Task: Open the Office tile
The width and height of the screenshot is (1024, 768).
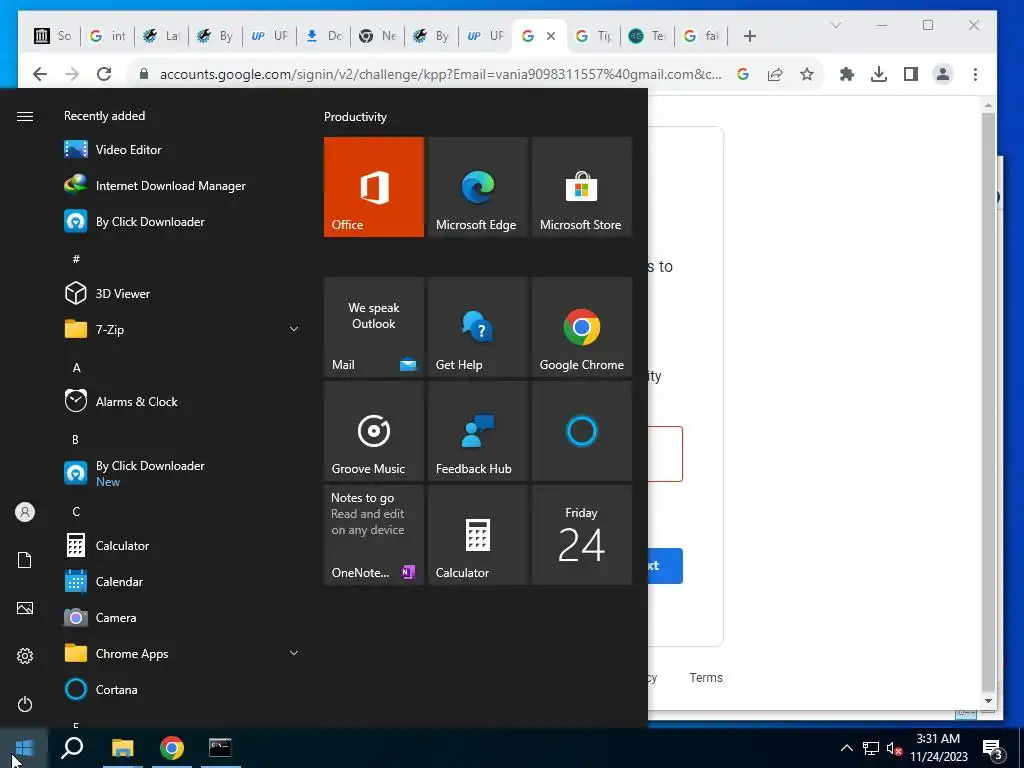Action: click(374, 187)
